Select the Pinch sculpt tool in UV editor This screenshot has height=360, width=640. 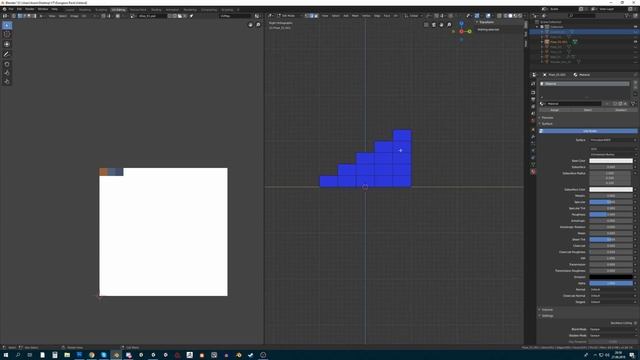click(7, 81)
